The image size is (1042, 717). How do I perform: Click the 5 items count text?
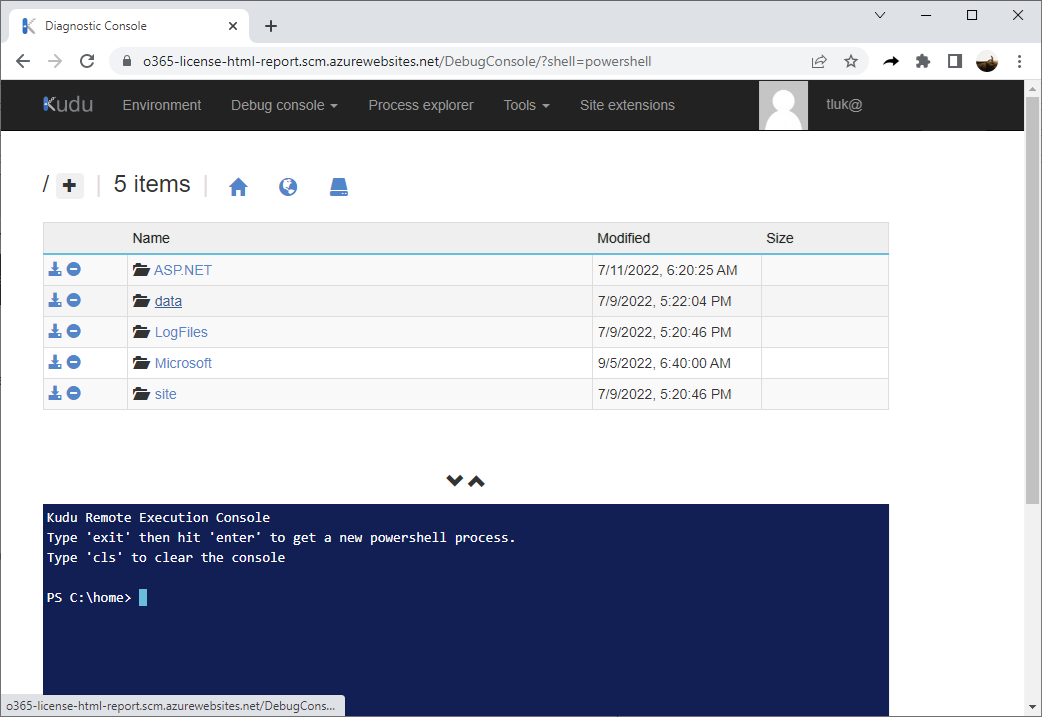pyautogui.click(x=152, y=184)
